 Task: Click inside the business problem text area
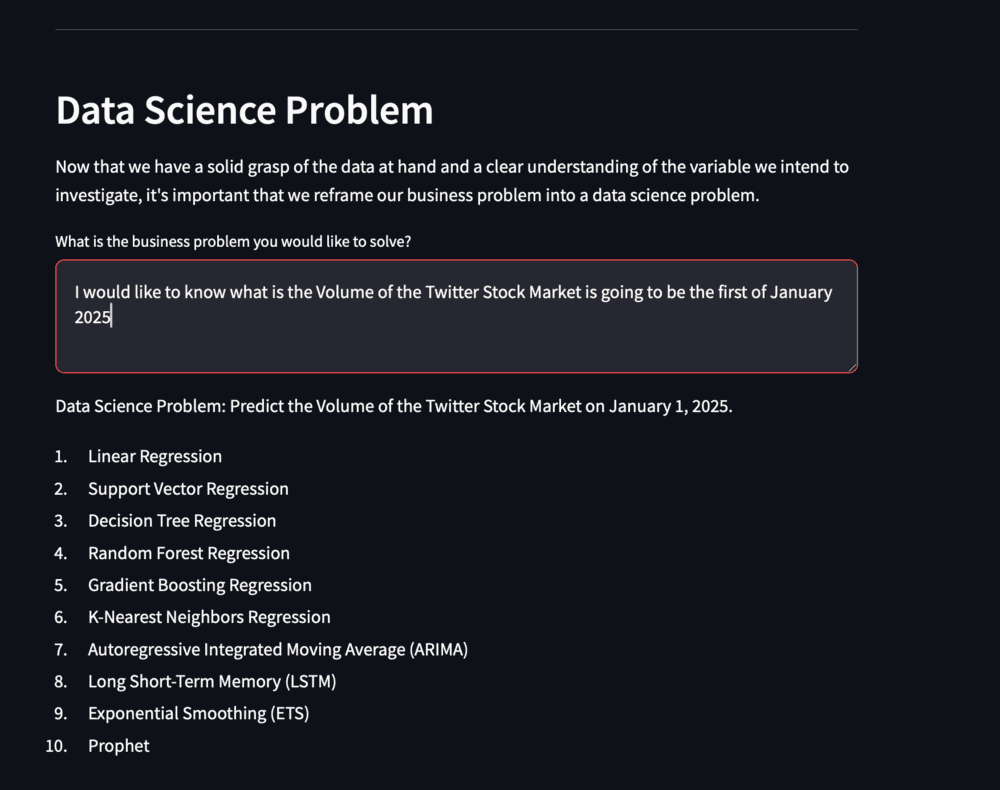456,316
